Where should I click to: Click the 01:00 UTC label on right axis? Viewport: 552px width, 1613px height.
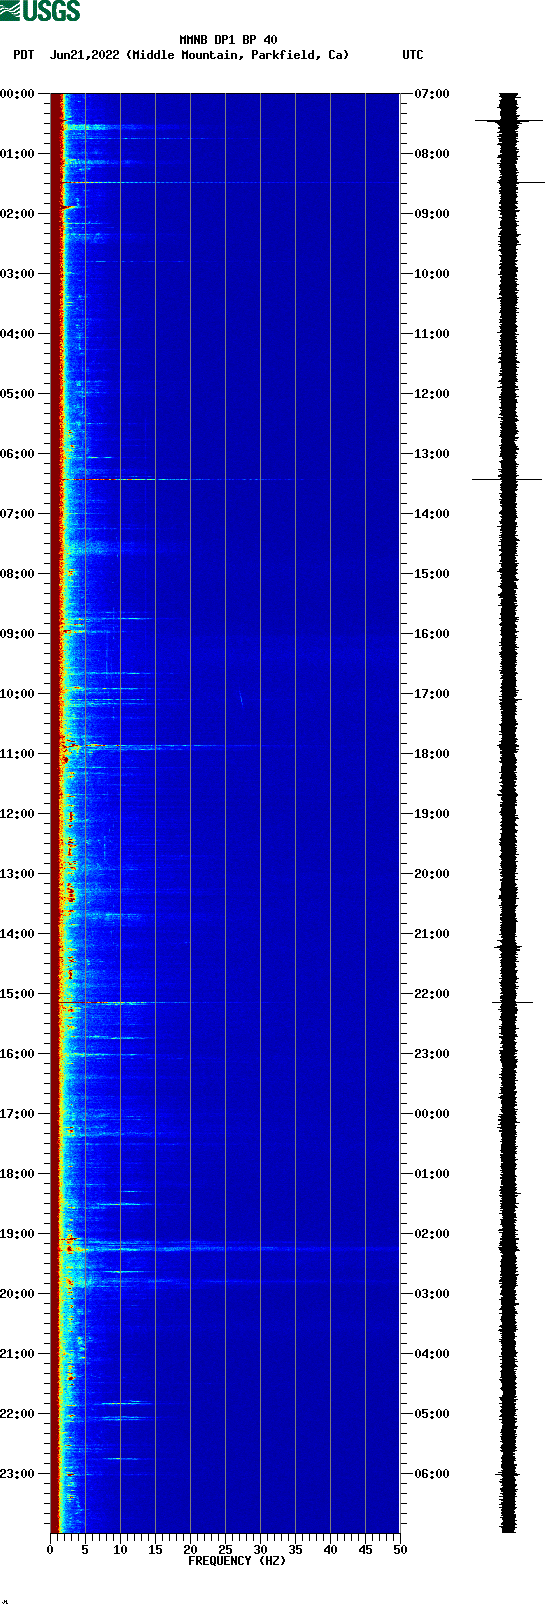(x=432, y=1174)
